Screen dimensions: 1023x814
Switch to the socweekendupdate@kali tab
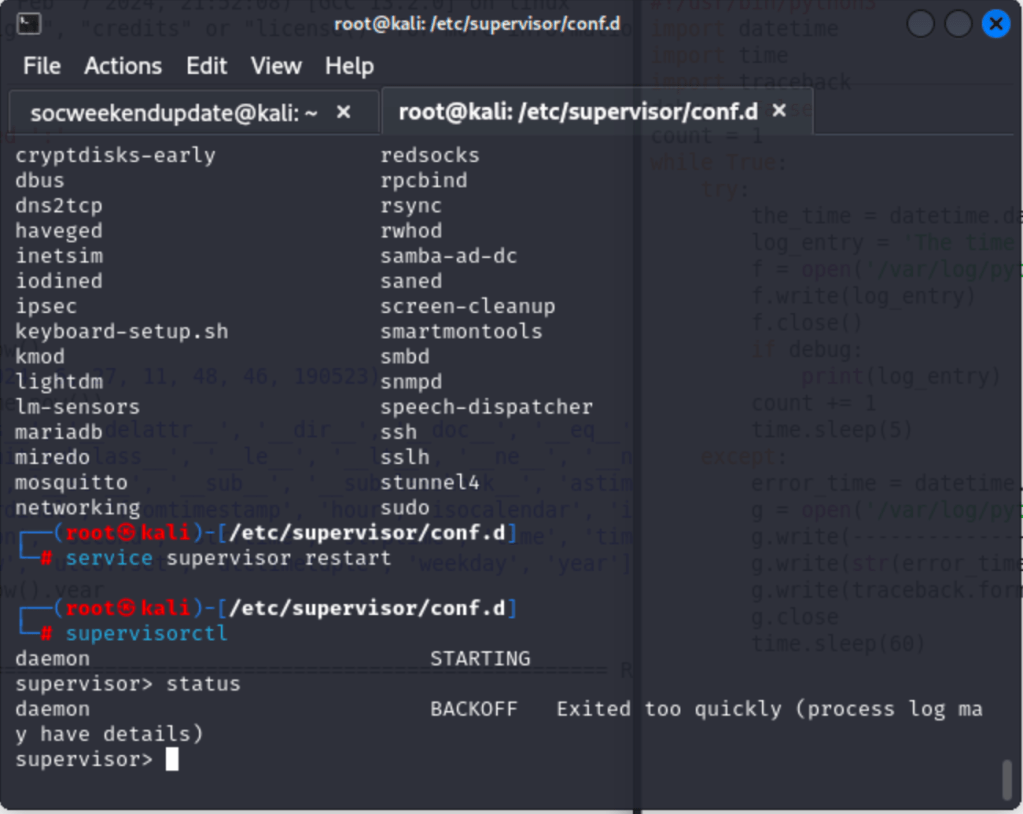[x=174, y=113]
